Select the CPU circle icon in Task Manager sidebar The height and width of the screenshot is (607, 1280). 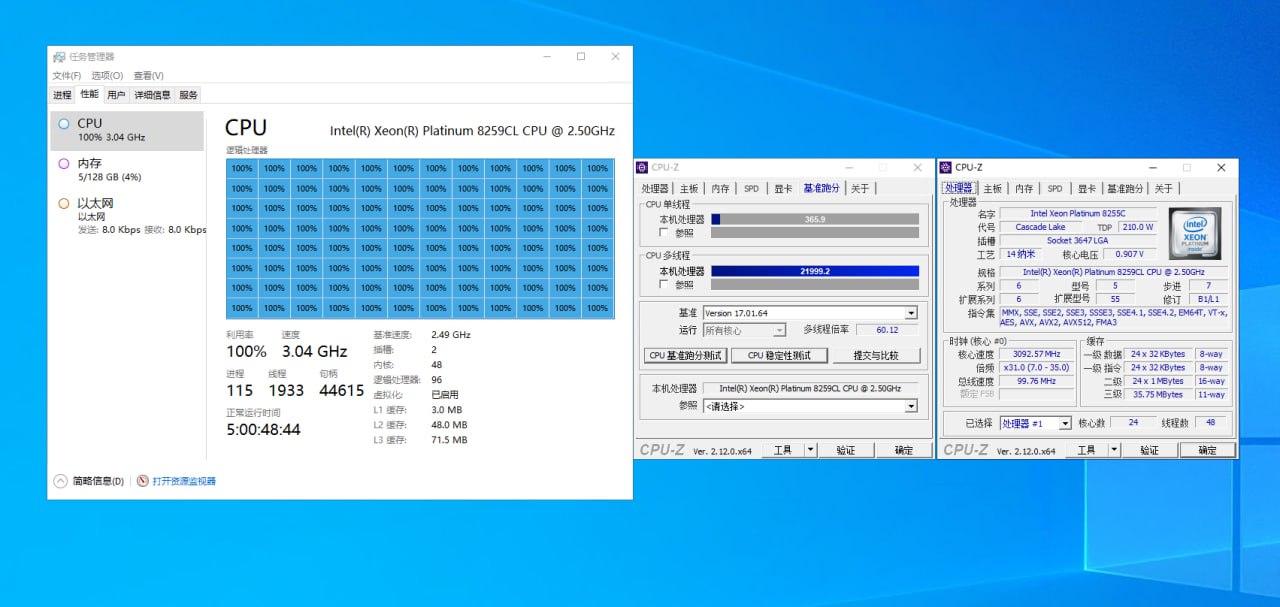pyautogui.click(x=64, y=124)
